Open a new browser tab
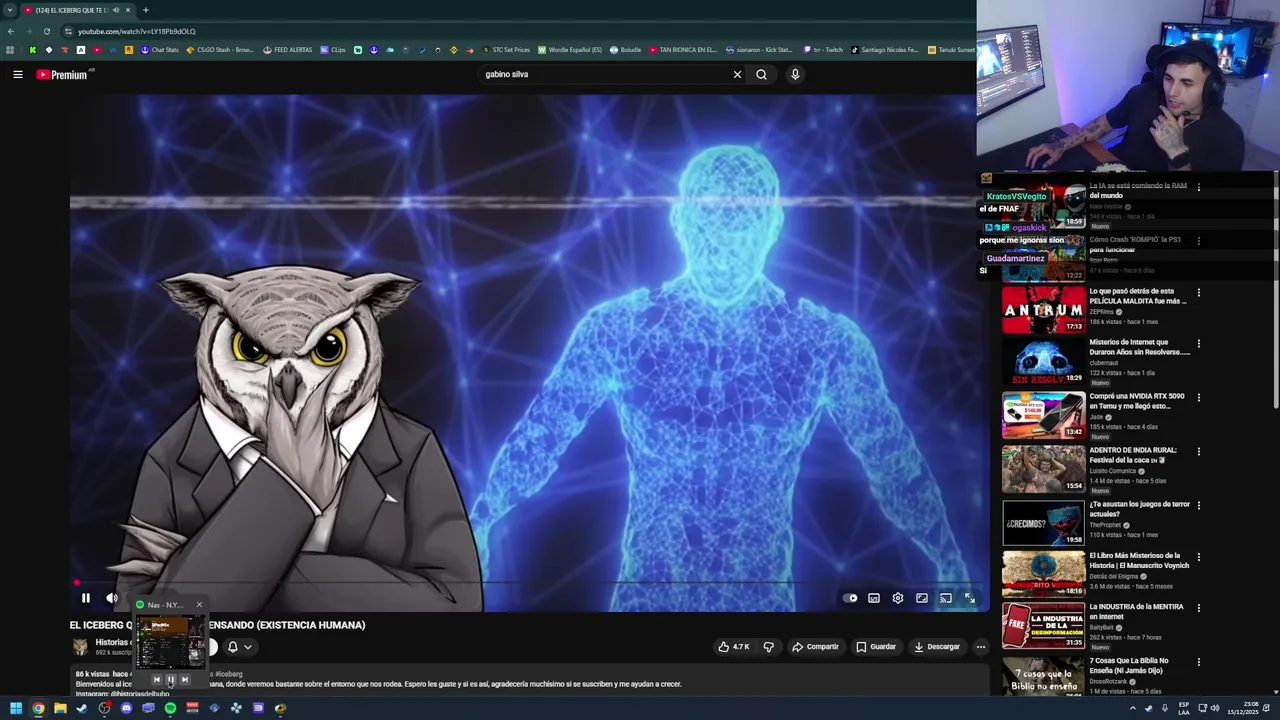 (x=146, y=10)
